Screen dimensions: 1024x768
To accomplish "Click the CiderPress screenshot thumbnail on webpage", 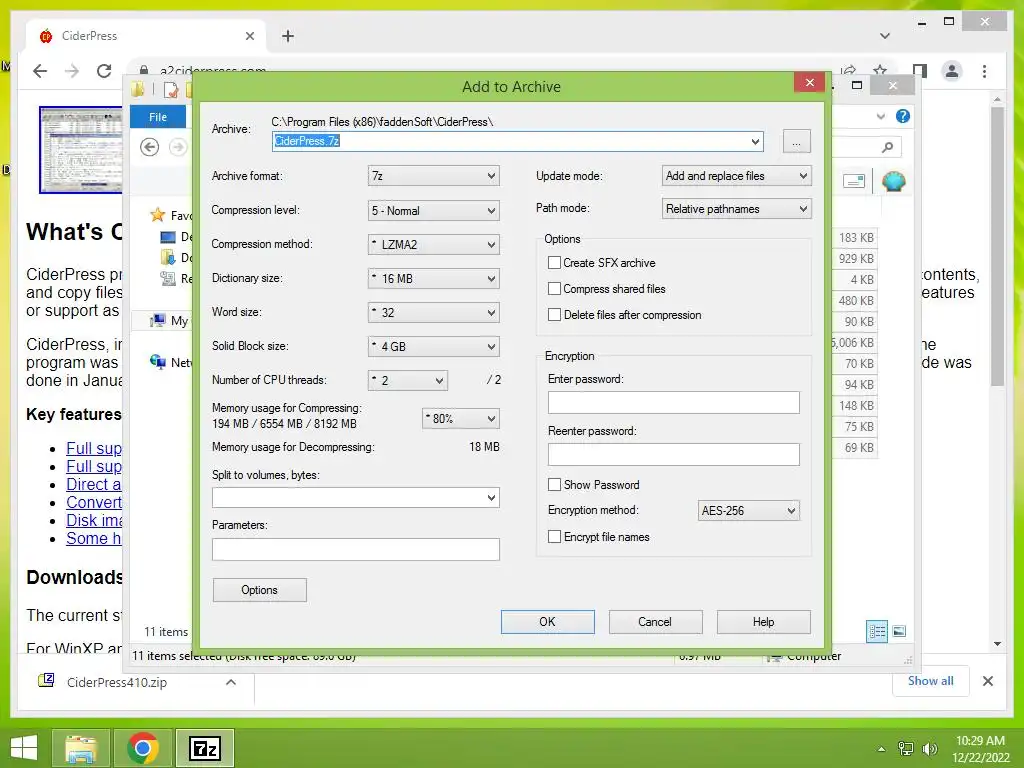I will tap(80, 150).
